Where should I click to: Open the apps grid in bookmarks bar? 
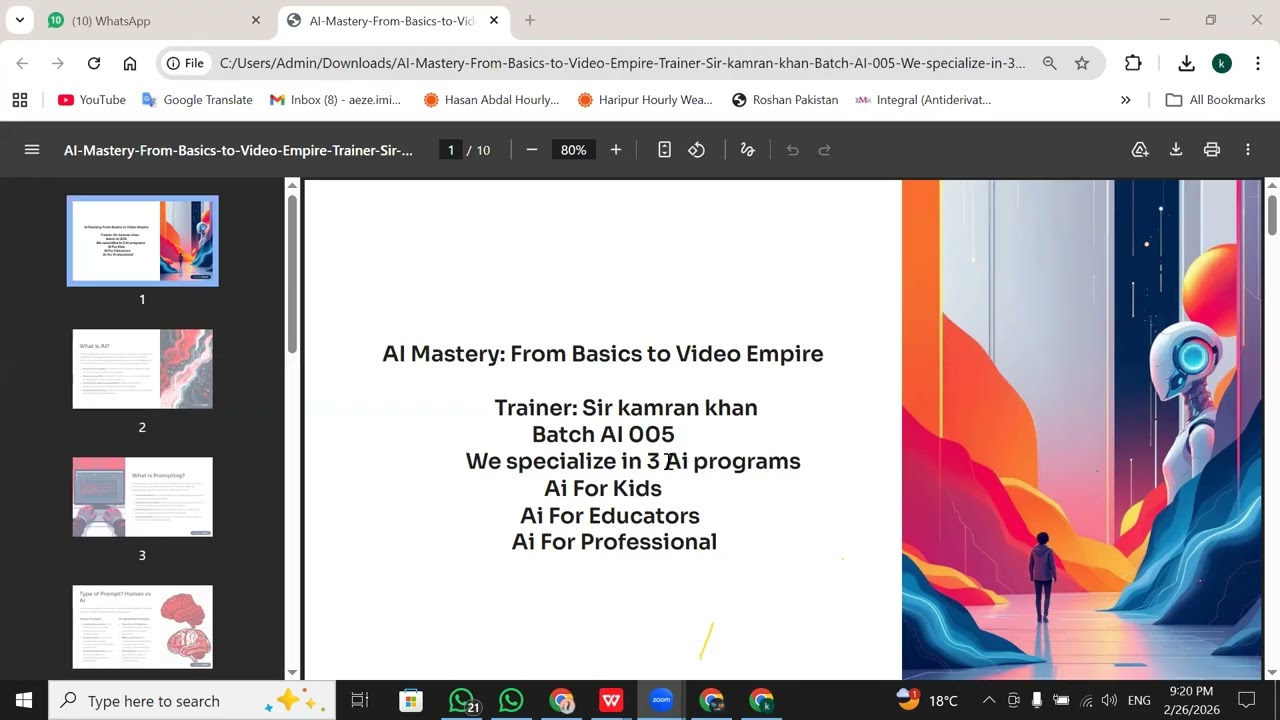20,100
